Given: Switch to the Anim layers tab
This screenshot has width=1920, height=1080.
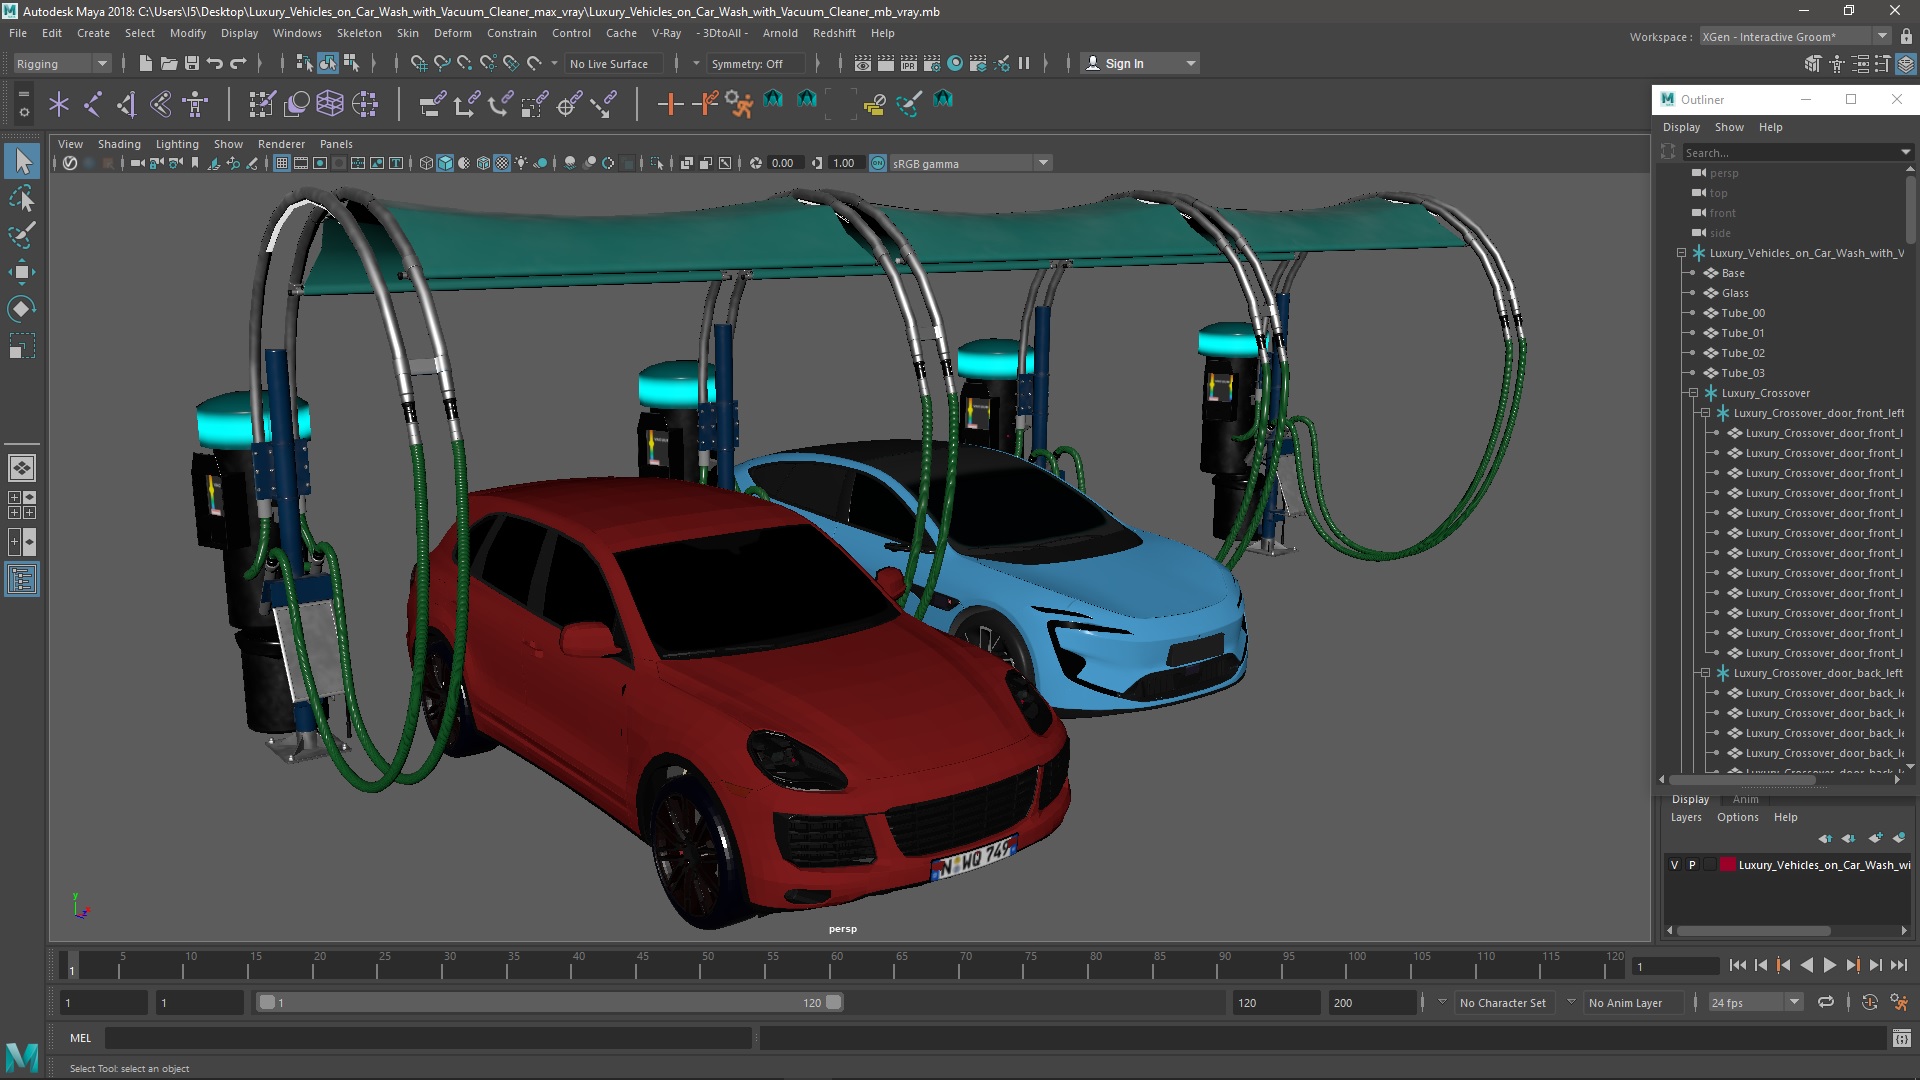Looking at the screenshot, I should (1745, 799).
